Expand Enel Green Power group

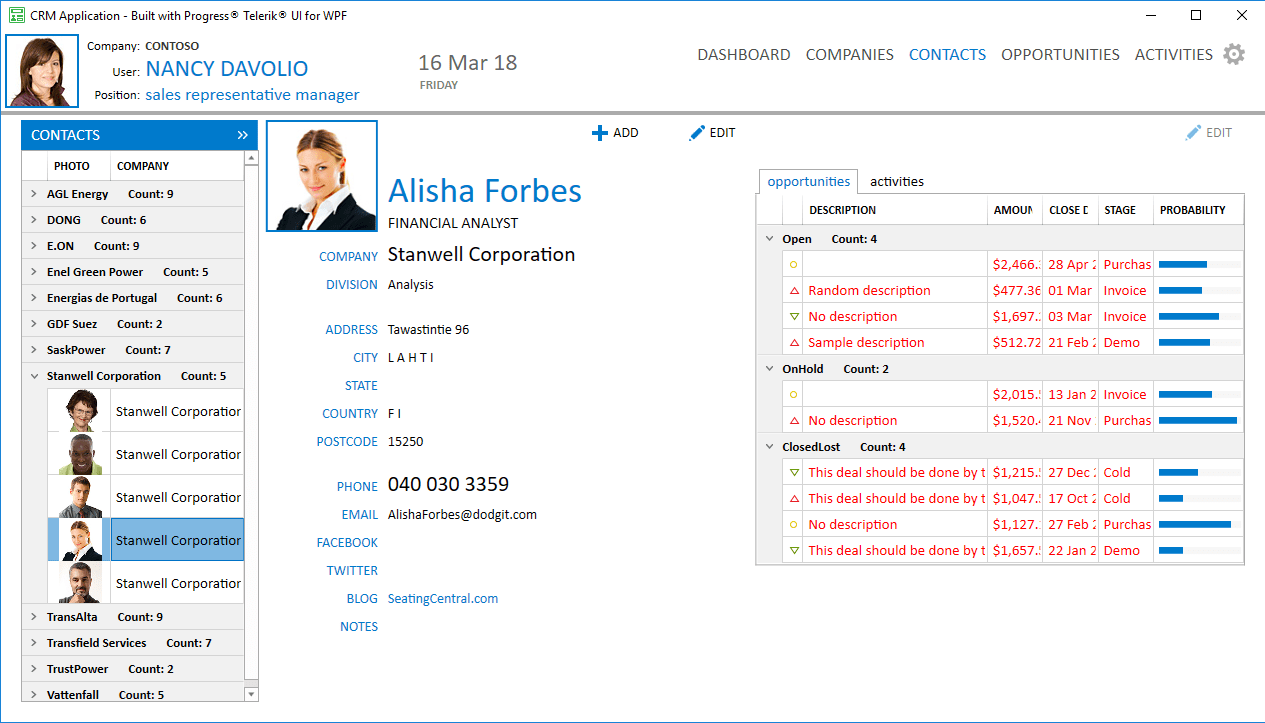pos(34,272)
